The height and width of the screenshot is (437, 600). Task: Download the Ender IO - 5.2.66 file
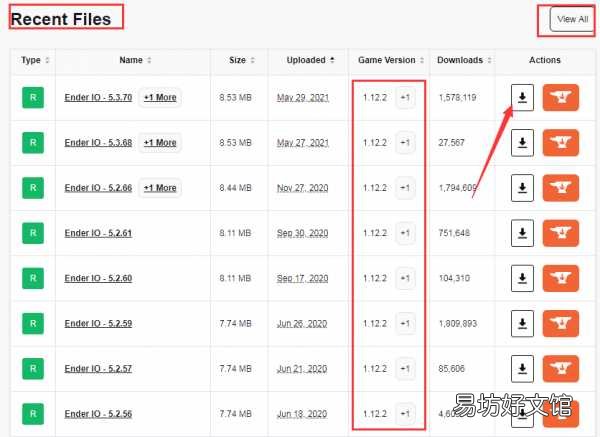point(522,188)
